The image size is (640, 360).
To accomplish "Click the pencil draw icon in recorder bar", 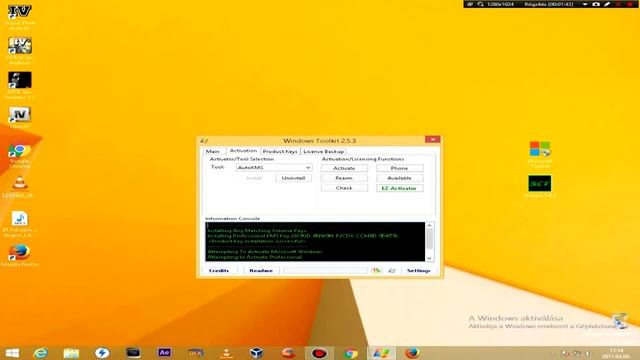I will pyautogui.click(x=607, y=4).
